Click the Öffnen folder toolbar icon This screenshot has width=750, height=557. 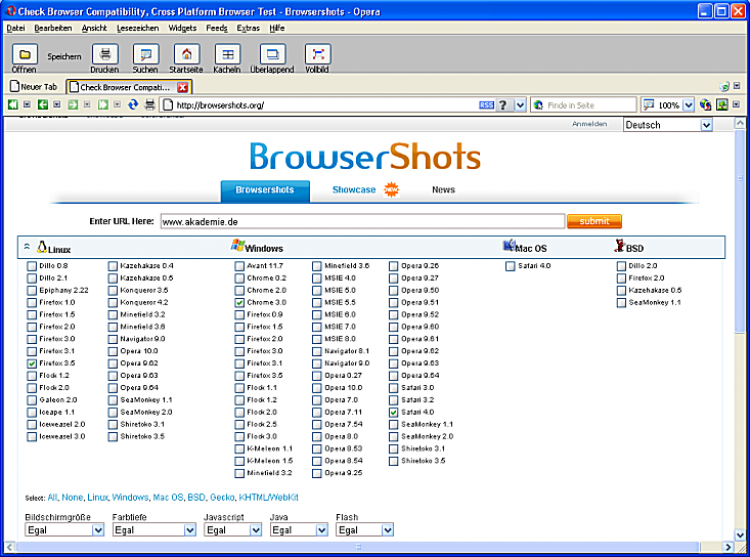[24, 54]
